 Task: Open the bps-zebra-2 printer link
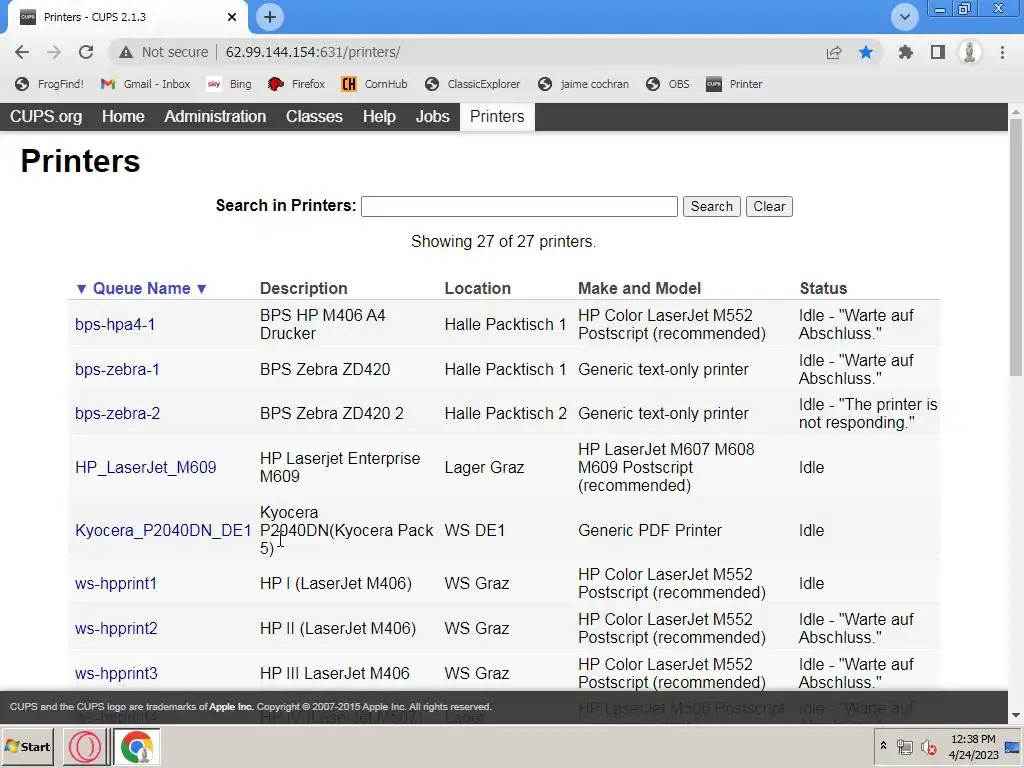(x=118, y=414)
